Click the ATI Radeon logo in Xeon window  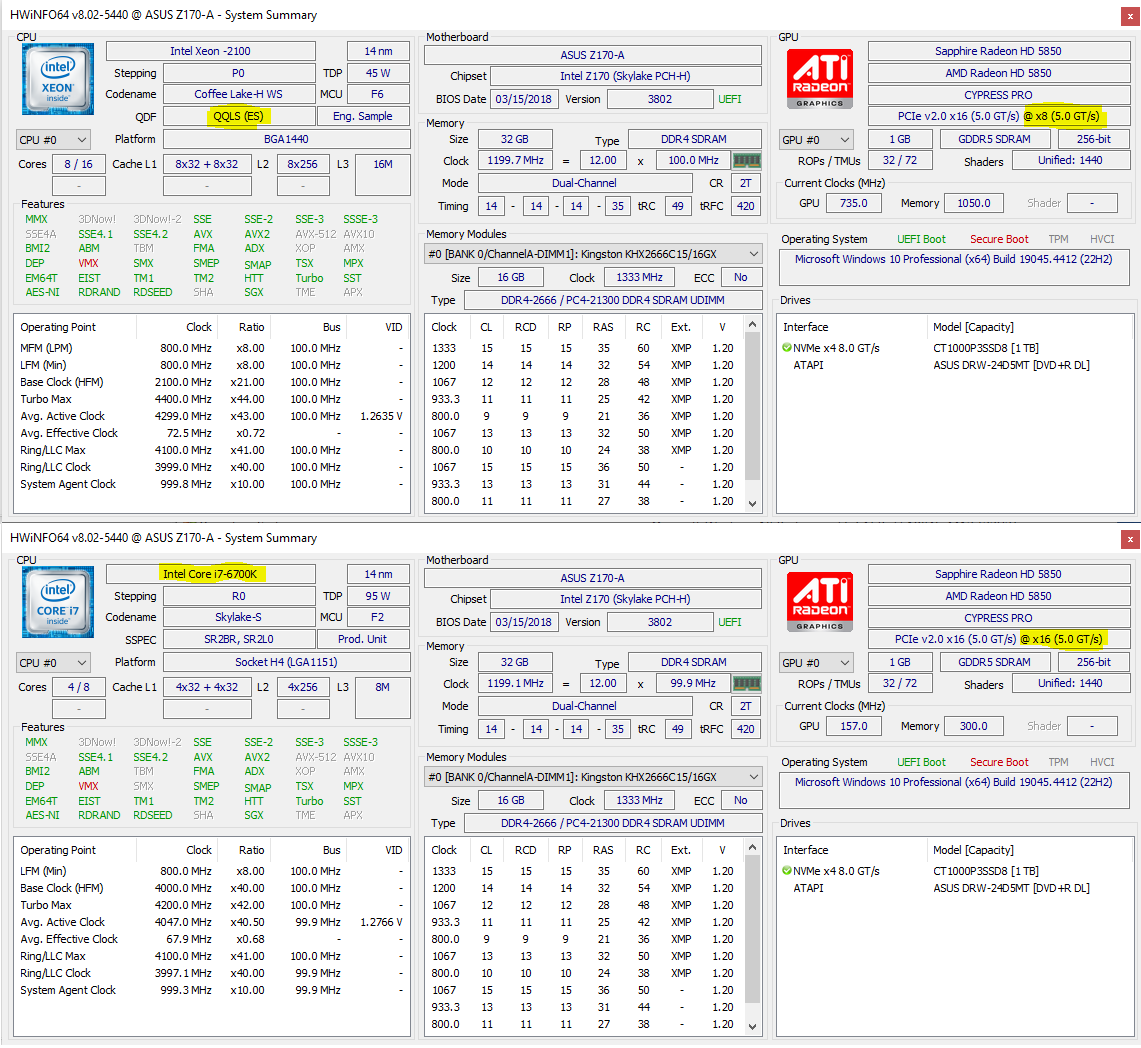(820, 77)
